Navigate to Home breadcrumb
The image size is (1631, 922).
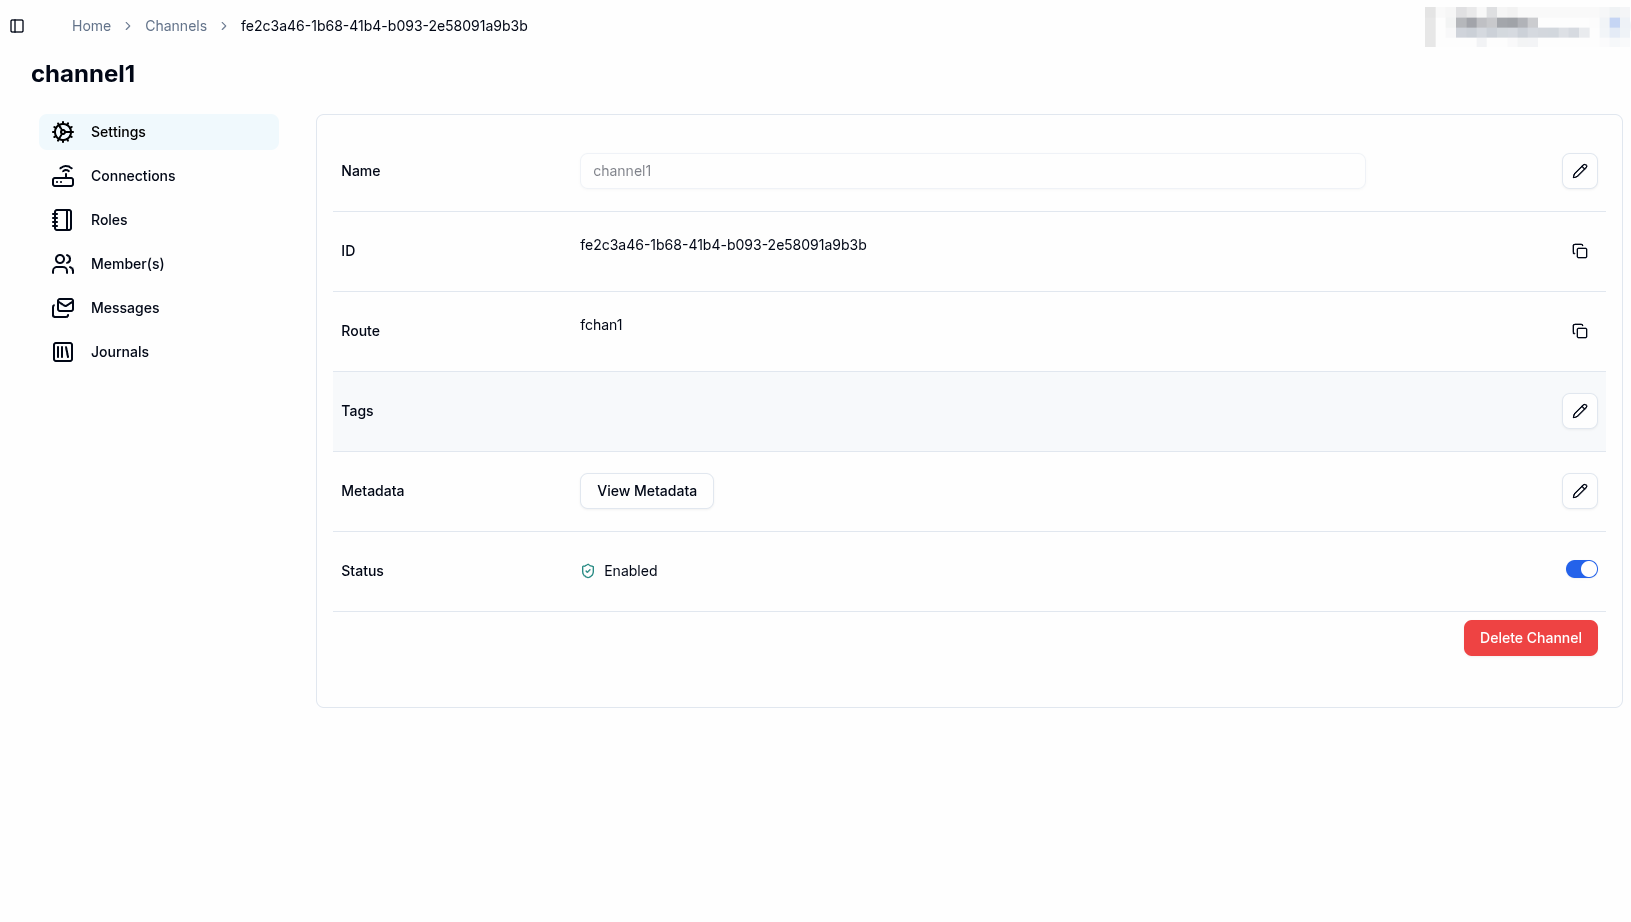(91, 26)
